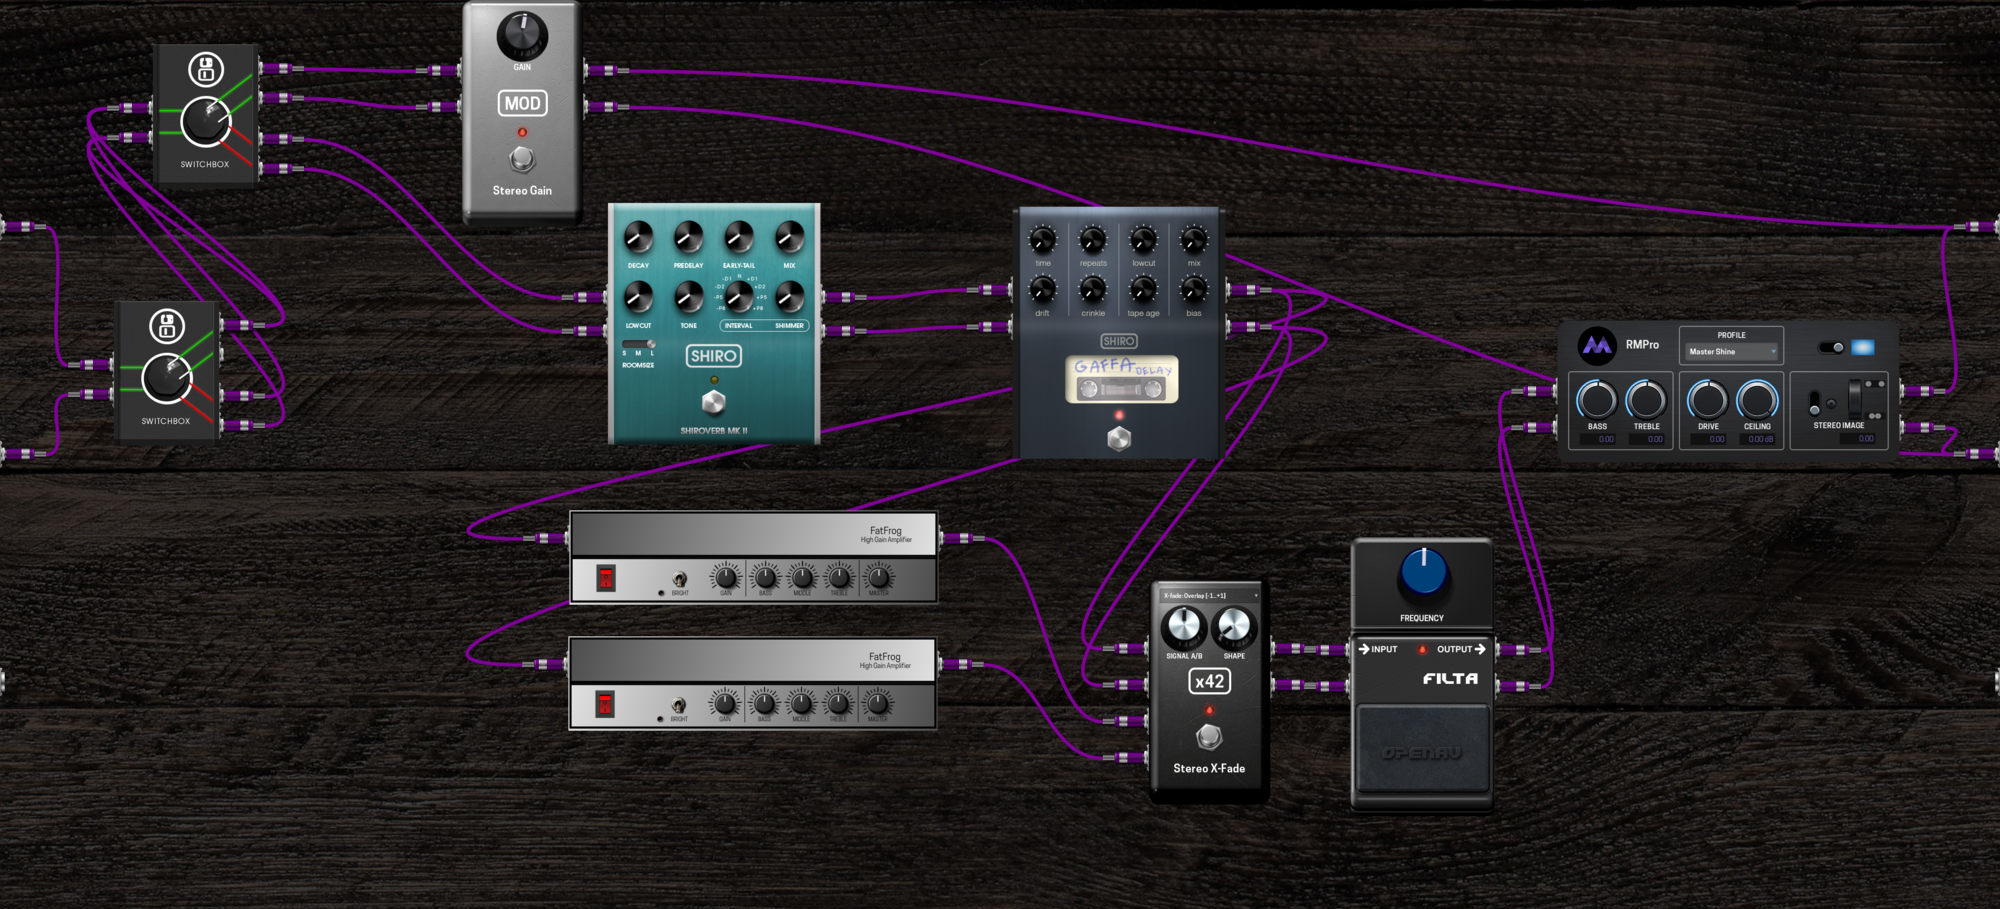Click the lower Switchbox selector knob
Screen dimensions: 2000x909
click(167, 378)
